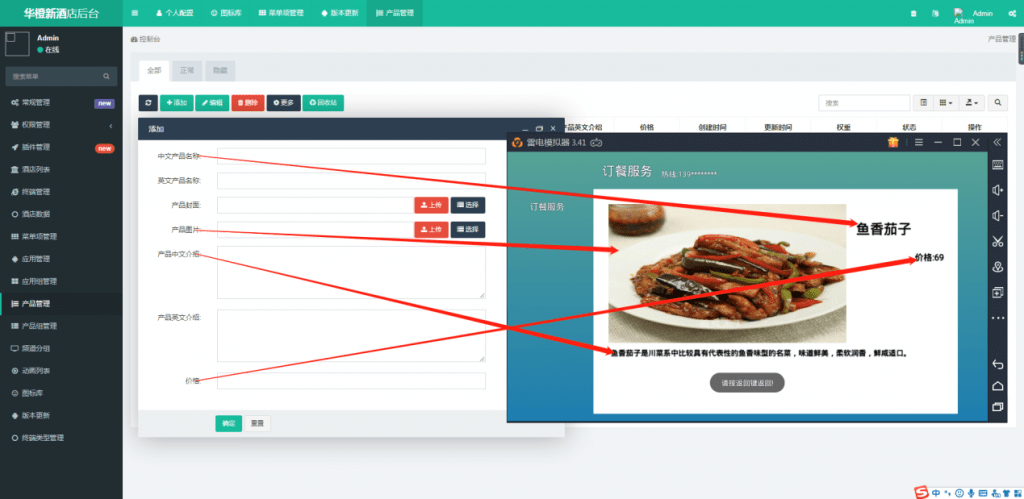Click the search magnifier button beside table
Viewport: 1024px width, 499px height.
tap(997, 102)
